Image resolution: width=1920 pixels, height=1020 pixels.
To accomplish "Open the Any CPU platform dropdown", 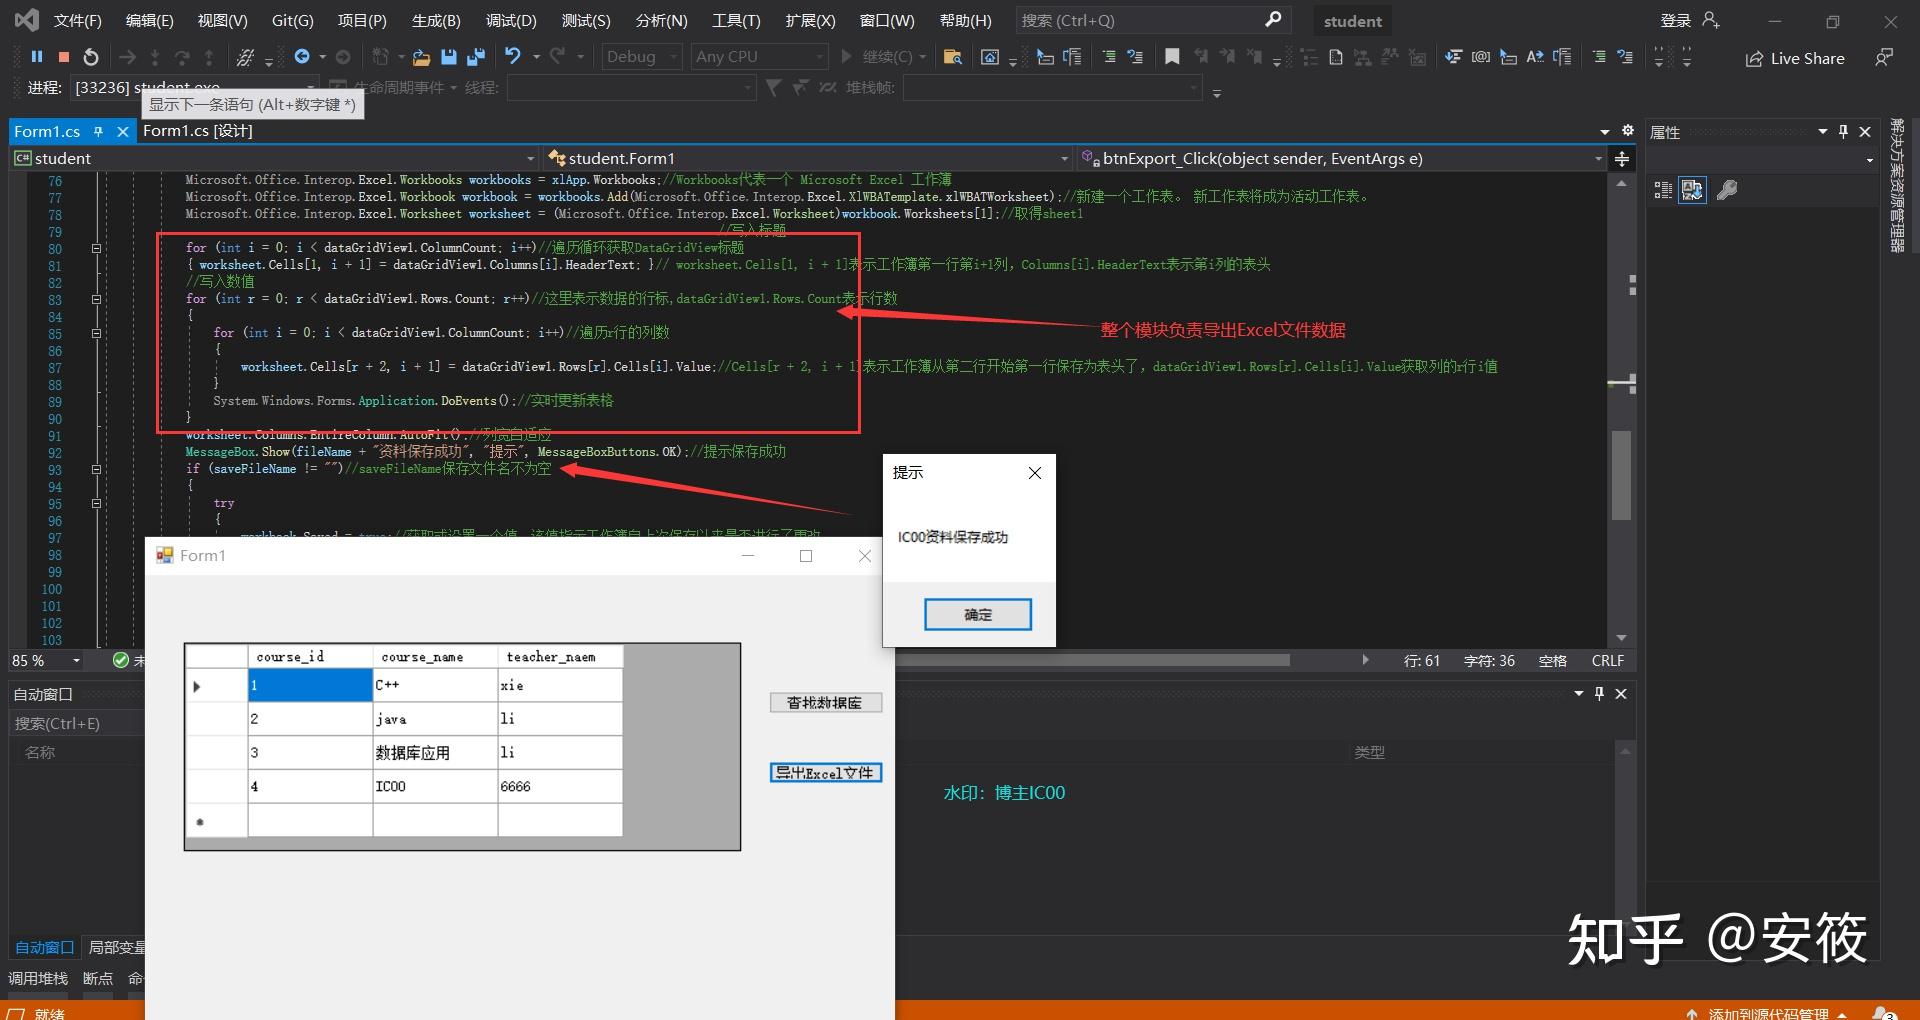I will [x=760, y=57].
